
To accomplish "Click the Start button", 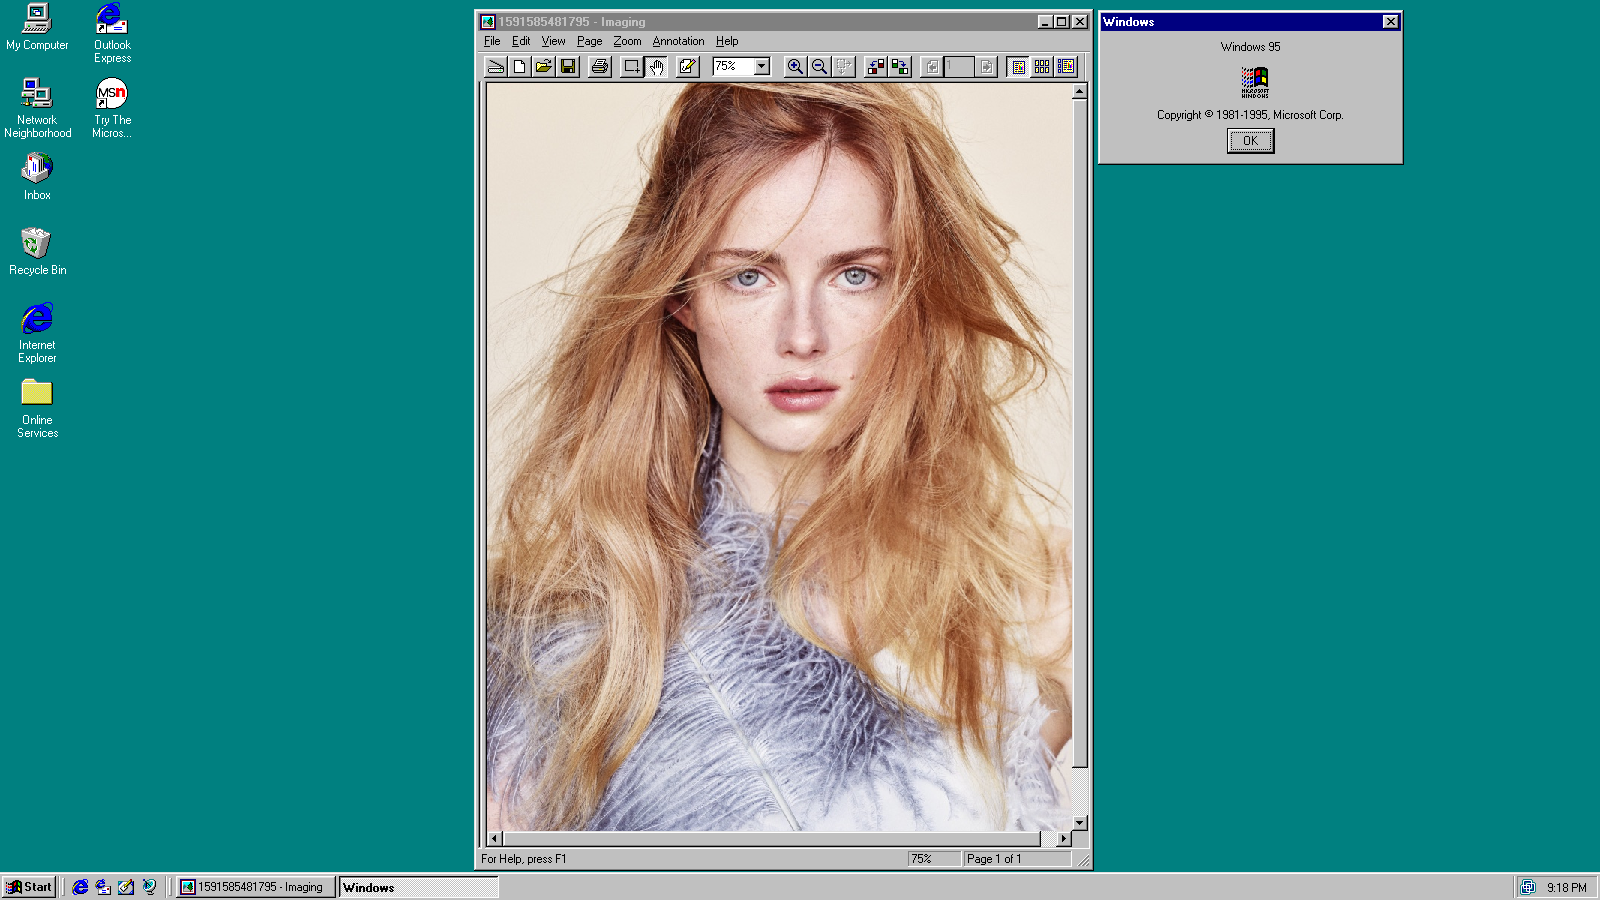I will click(x=29, y=887).
